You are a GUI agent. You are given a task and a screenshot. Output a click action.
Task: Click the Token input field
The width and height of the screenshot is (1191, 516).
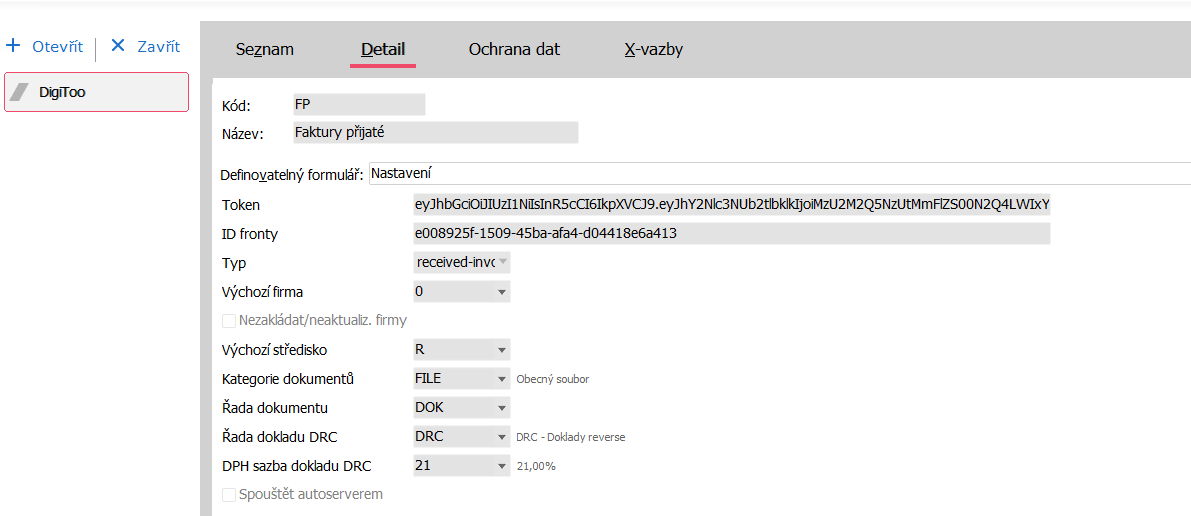[731, 205]
